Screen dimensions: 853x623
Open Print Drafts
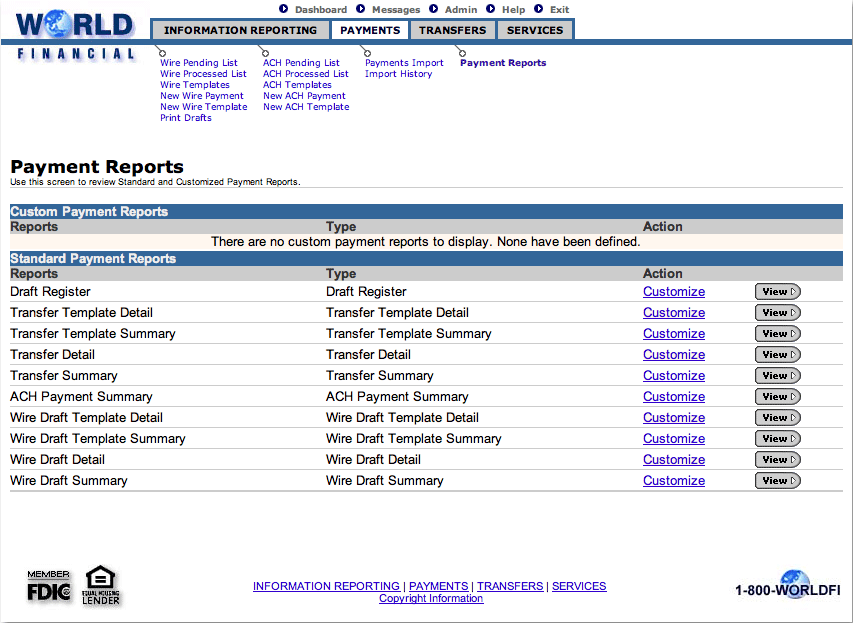point(186,118)
